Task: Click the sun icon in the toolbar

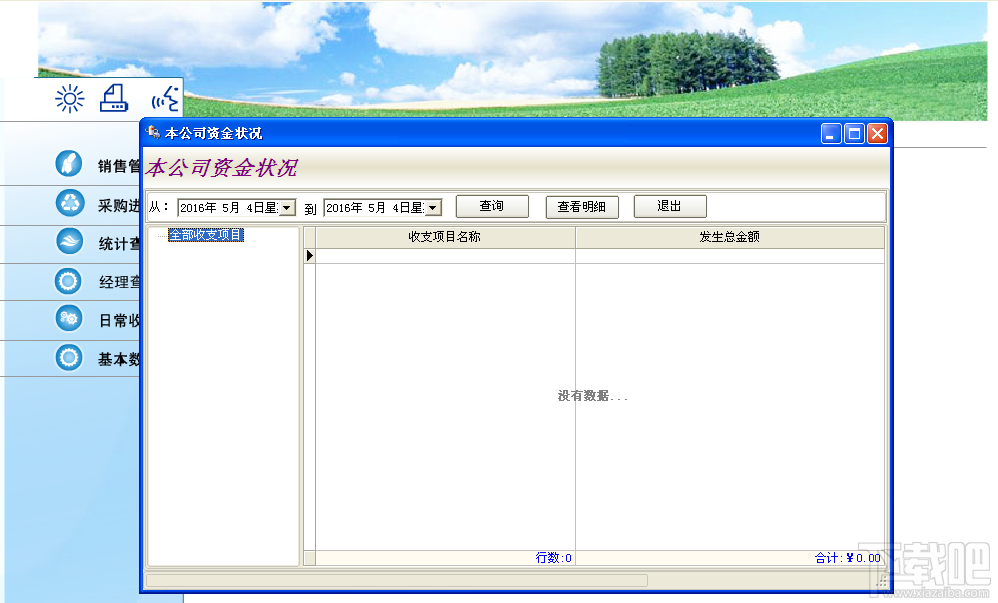Action: tap(68, 98)
